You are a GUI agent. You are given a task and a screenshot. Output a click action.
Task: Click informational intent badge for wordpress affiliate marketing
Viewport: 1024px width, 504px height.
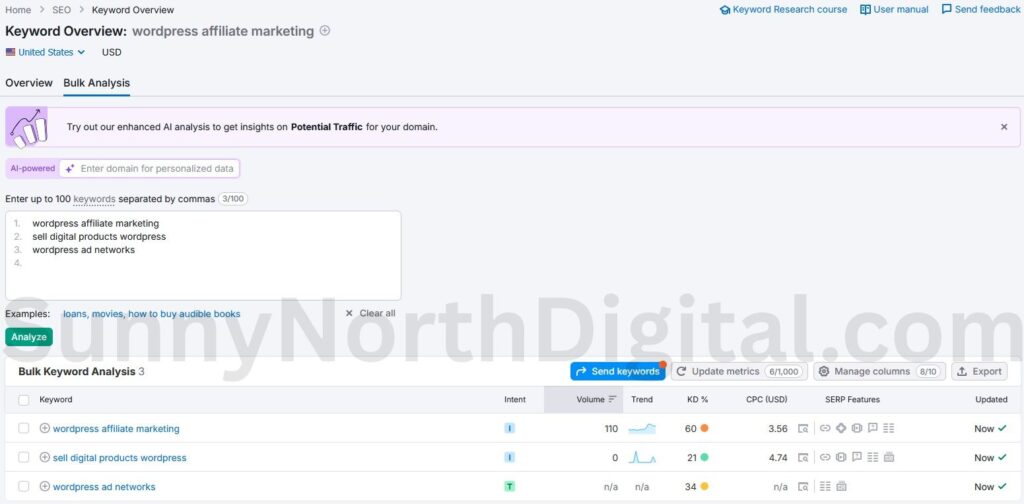click(x=509, y=429)
